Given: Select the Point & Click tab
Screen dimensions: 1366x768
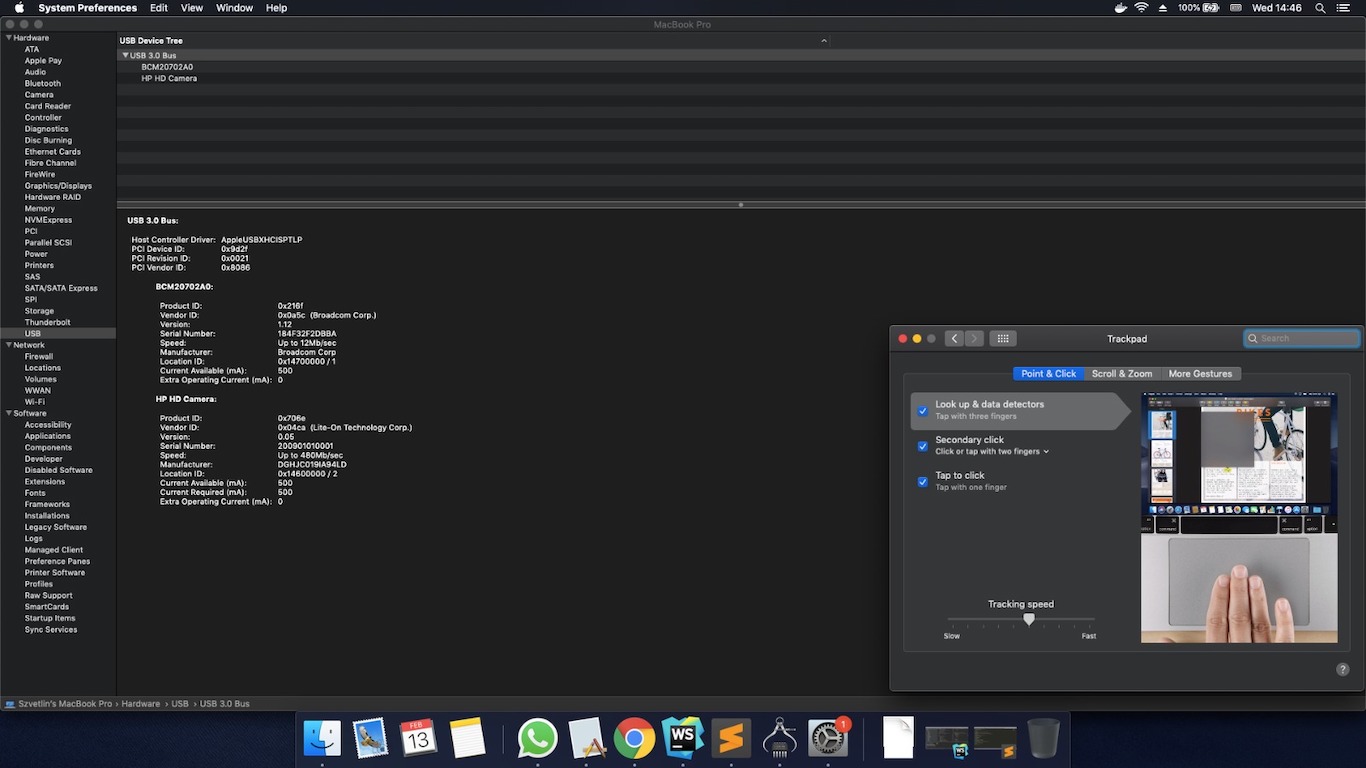Looking at the screenshot, I should 1049,374.
